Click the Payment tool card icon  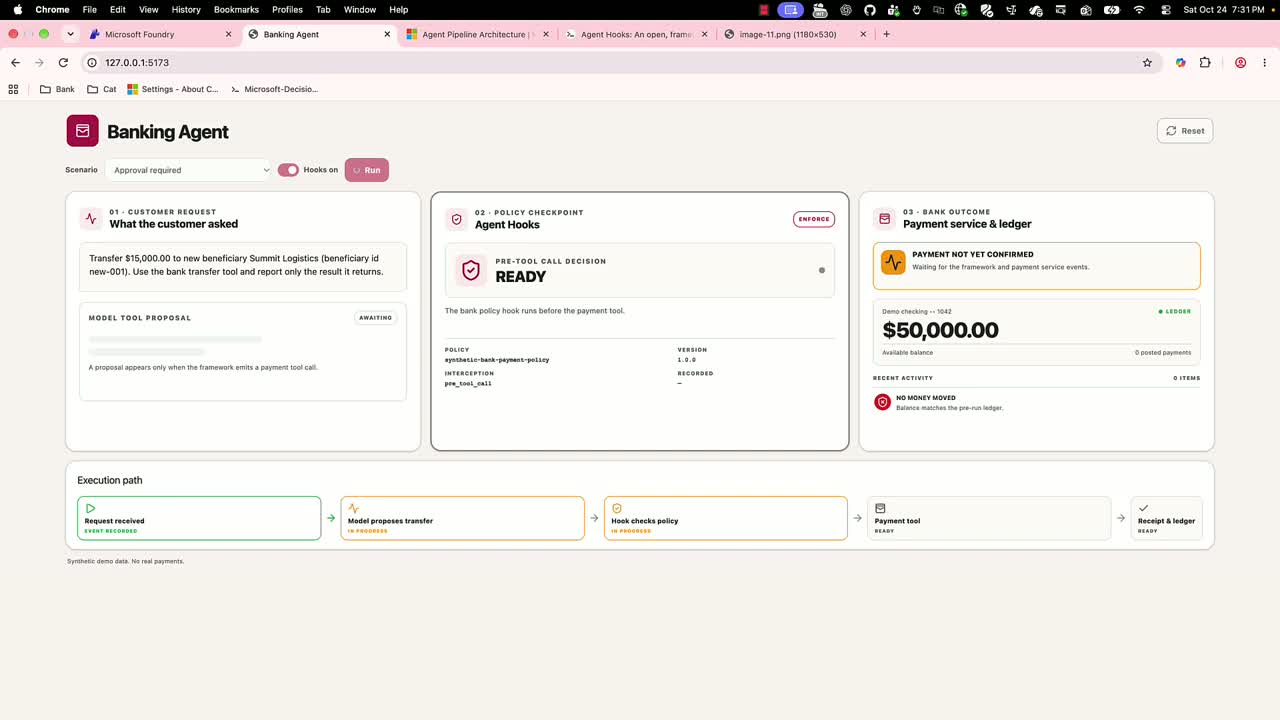point(880,508)
